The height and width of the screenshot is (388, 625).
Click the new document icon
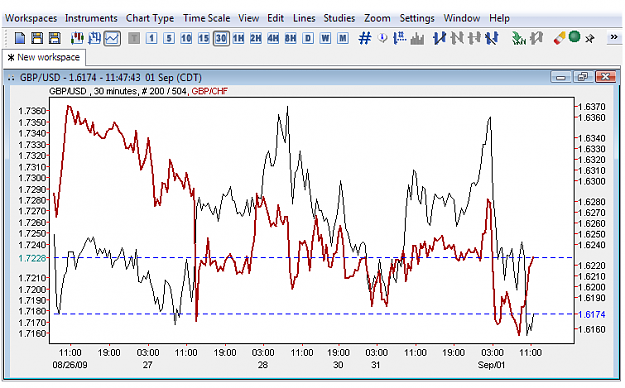[20, 38]
